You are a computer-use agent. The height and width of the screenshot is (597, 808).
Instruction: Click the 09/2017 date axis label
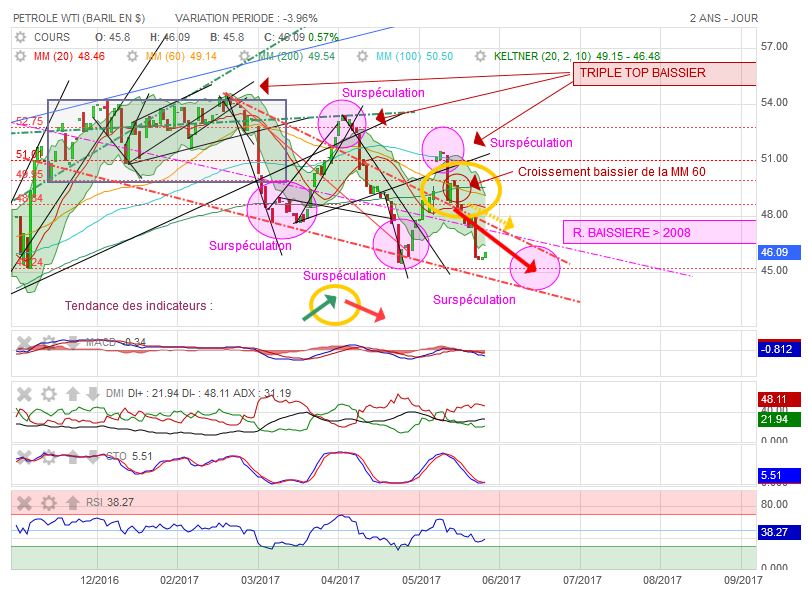[743, 580]
